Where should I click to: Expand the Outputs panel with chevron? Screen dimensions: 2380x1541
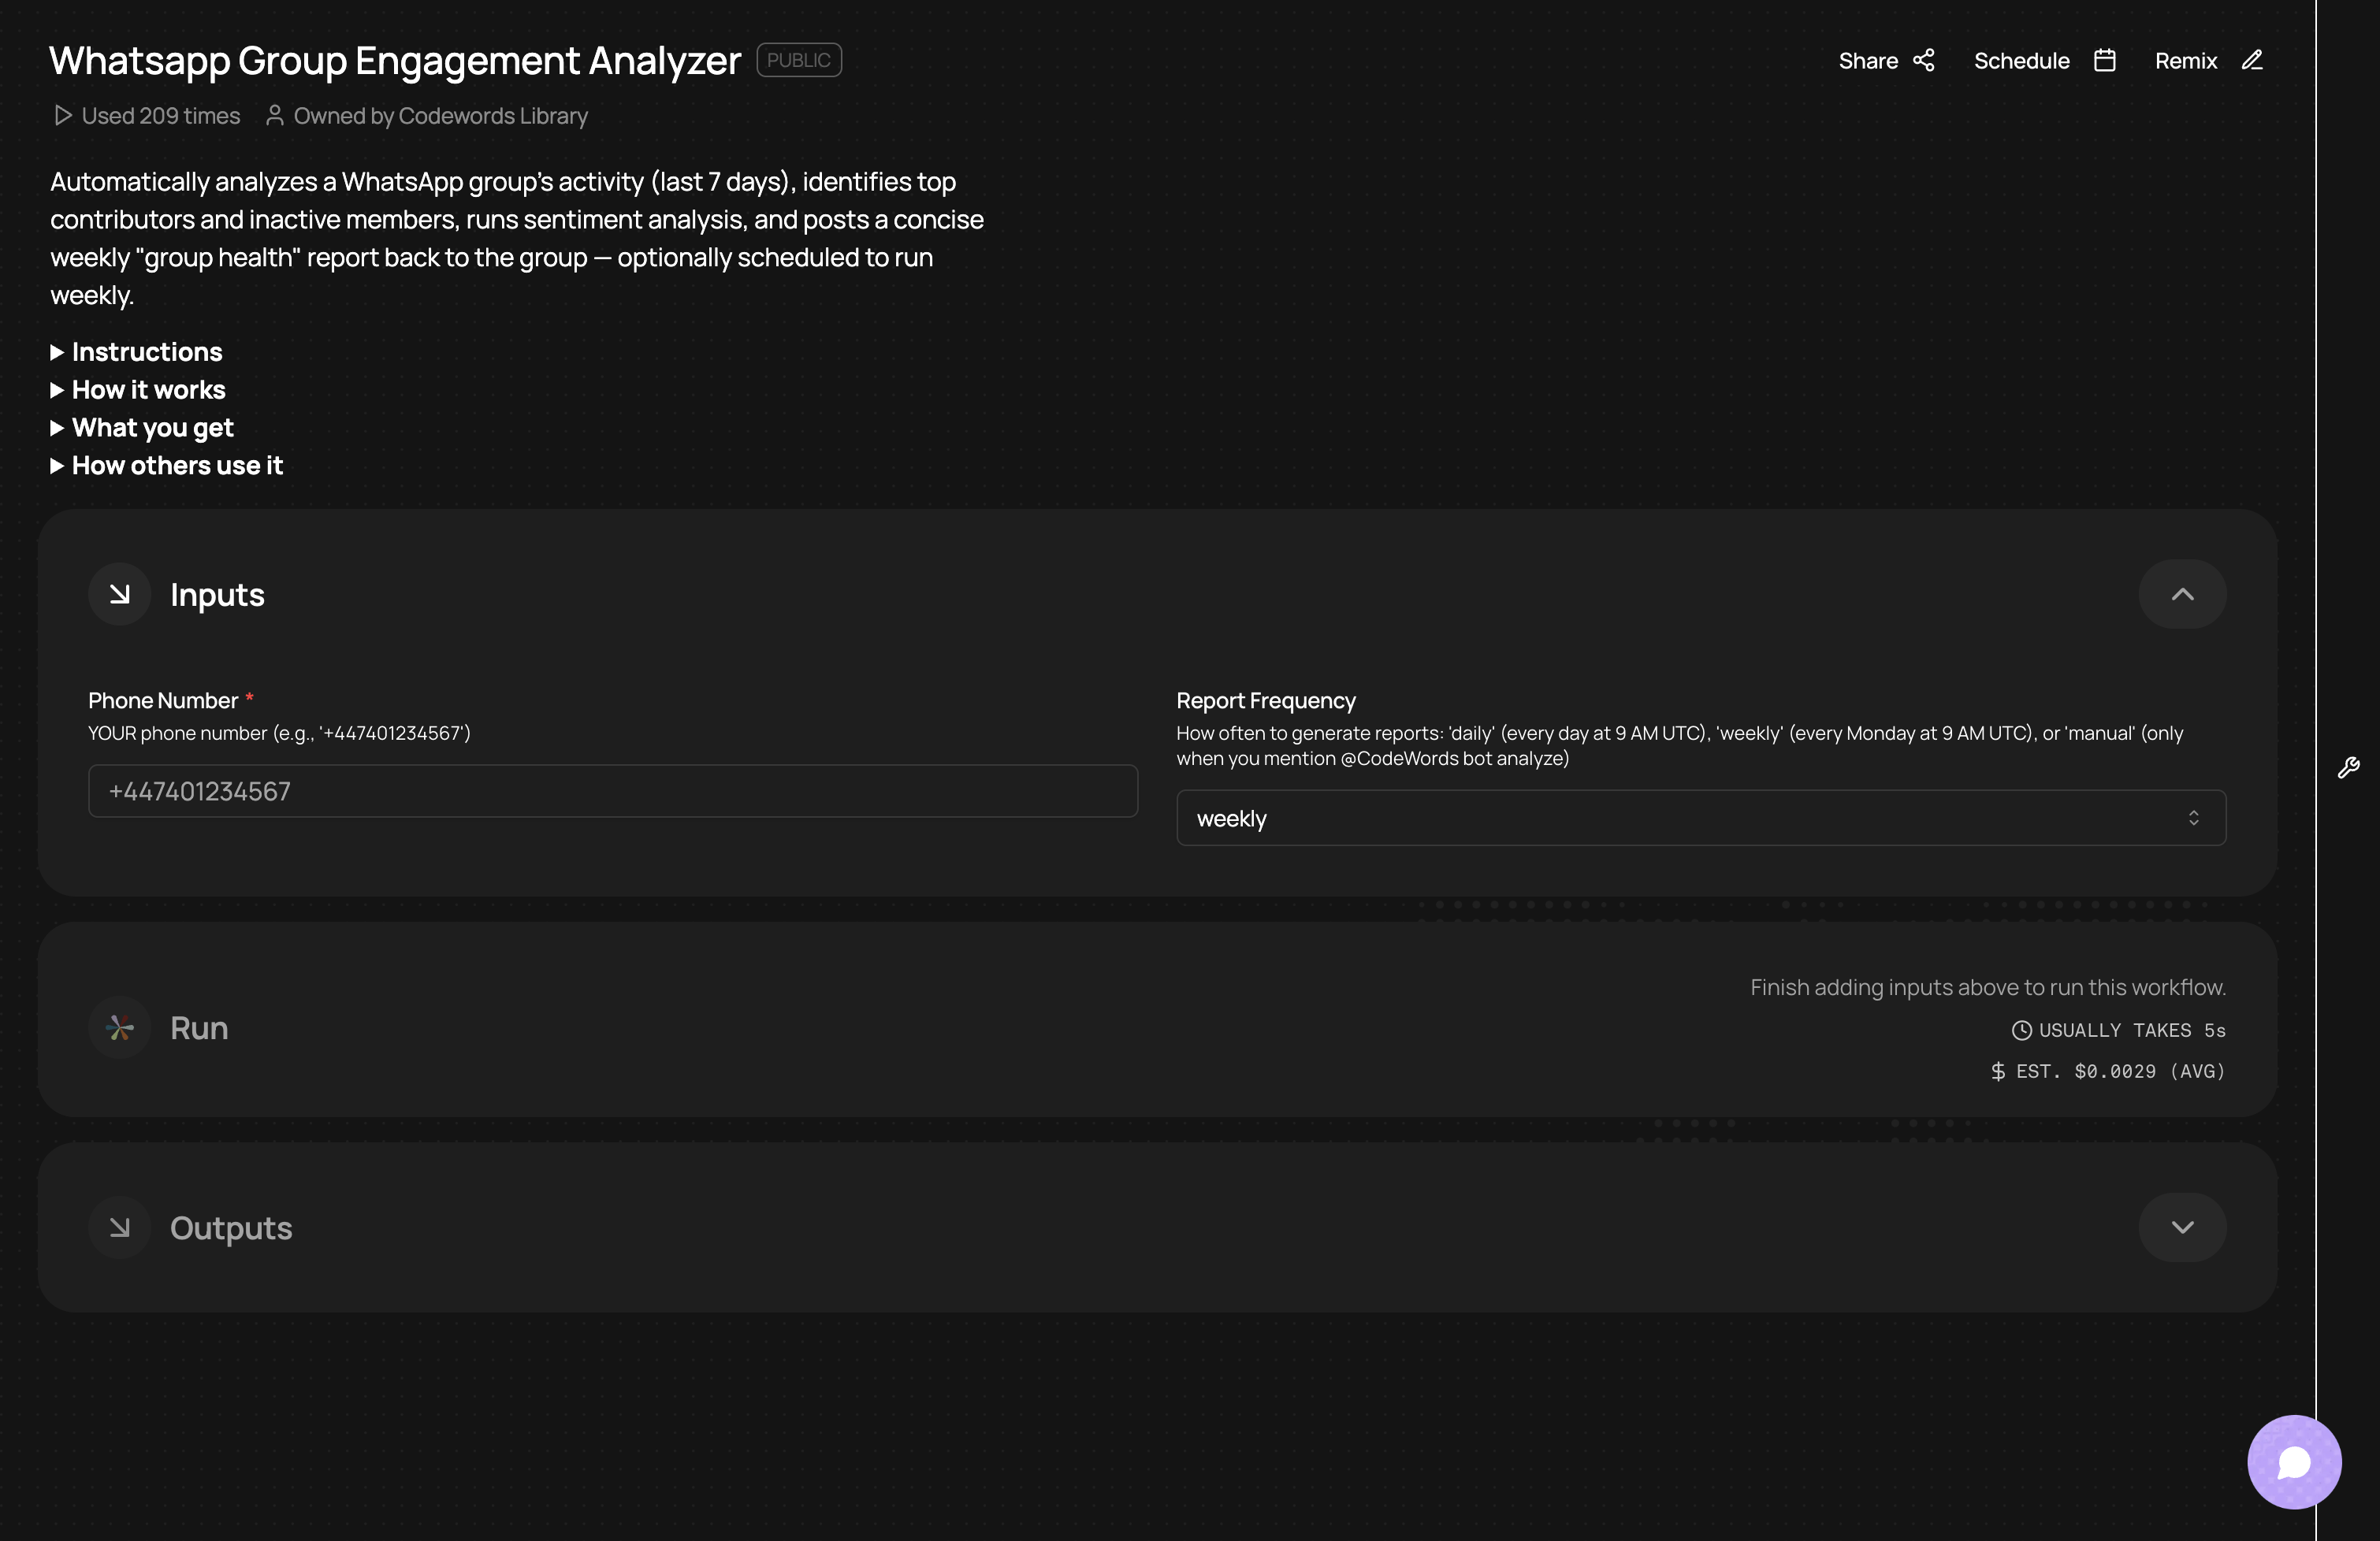tap(2182, 1227)
